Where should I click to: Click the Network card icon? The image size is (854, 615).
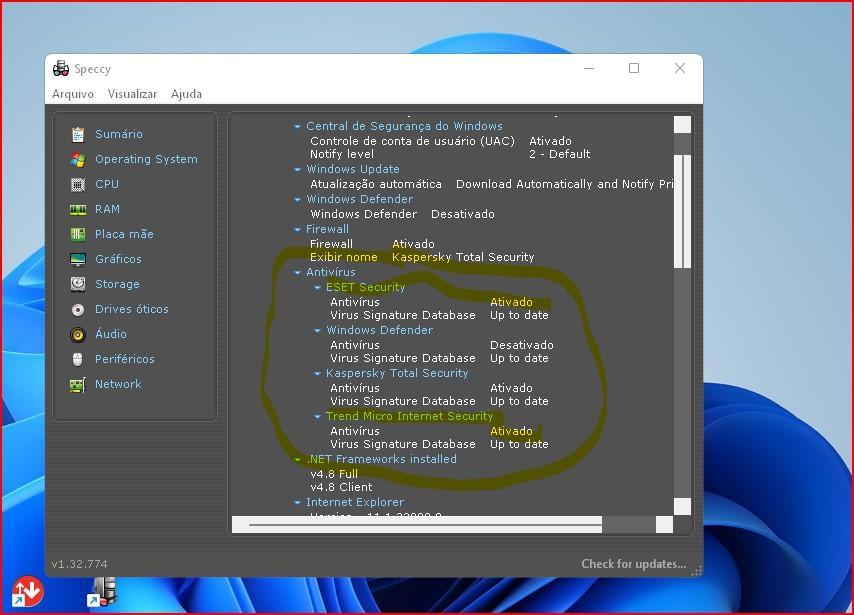(78, 385)
